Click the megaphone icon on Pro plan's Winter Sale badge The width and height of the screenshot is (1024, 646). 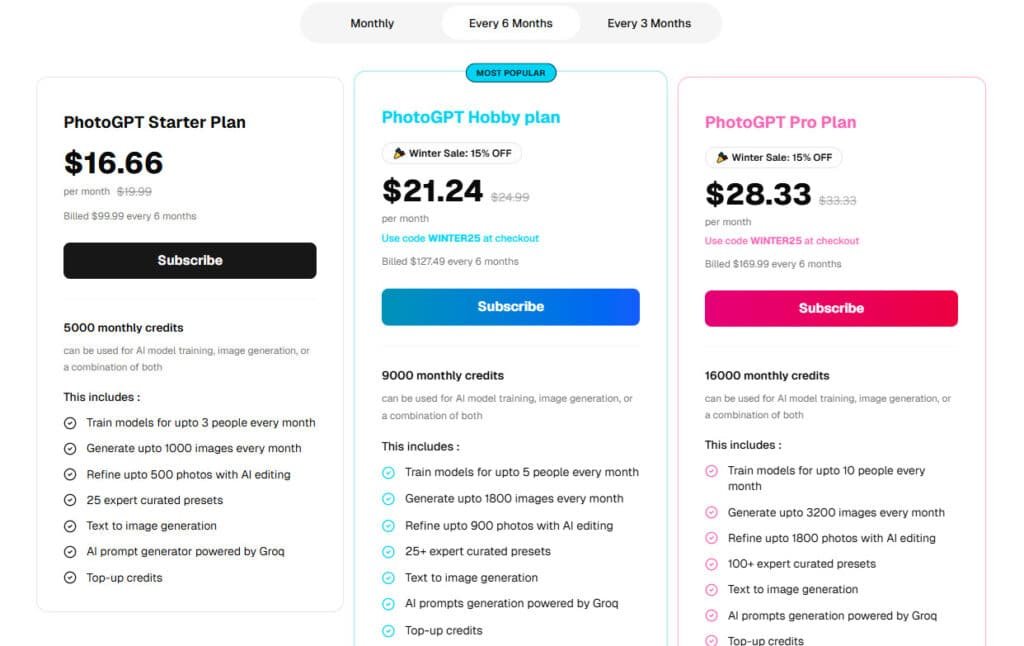tap(723, 157)
